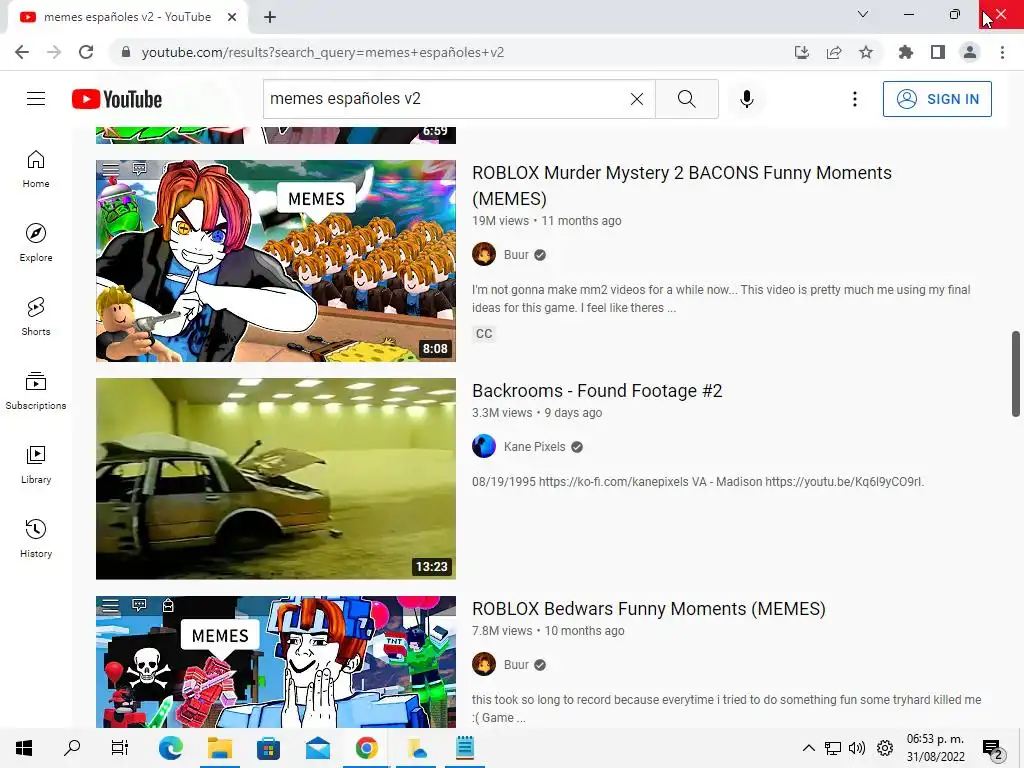The width and height of the screenshot is (1024, 768).
Task: Go to Home in the sidebar
Action: [36, 169]
